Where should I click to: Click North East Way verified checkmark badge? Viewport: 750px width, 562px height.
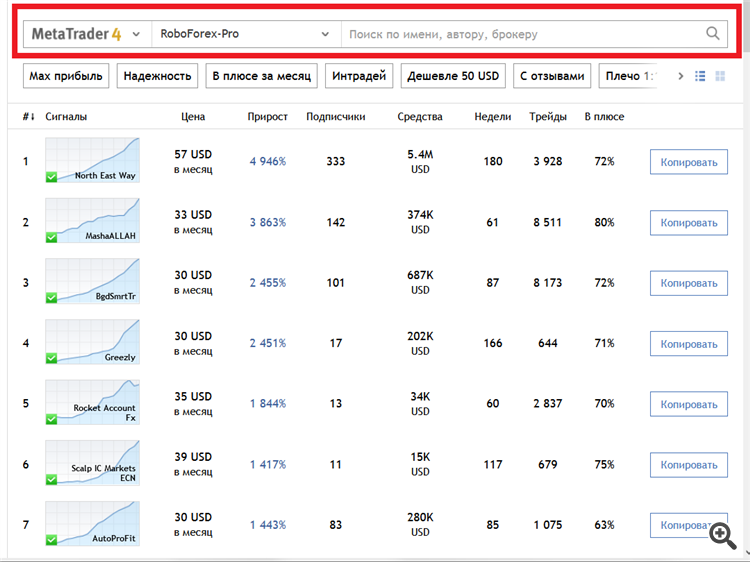click(x=52, y=177)
